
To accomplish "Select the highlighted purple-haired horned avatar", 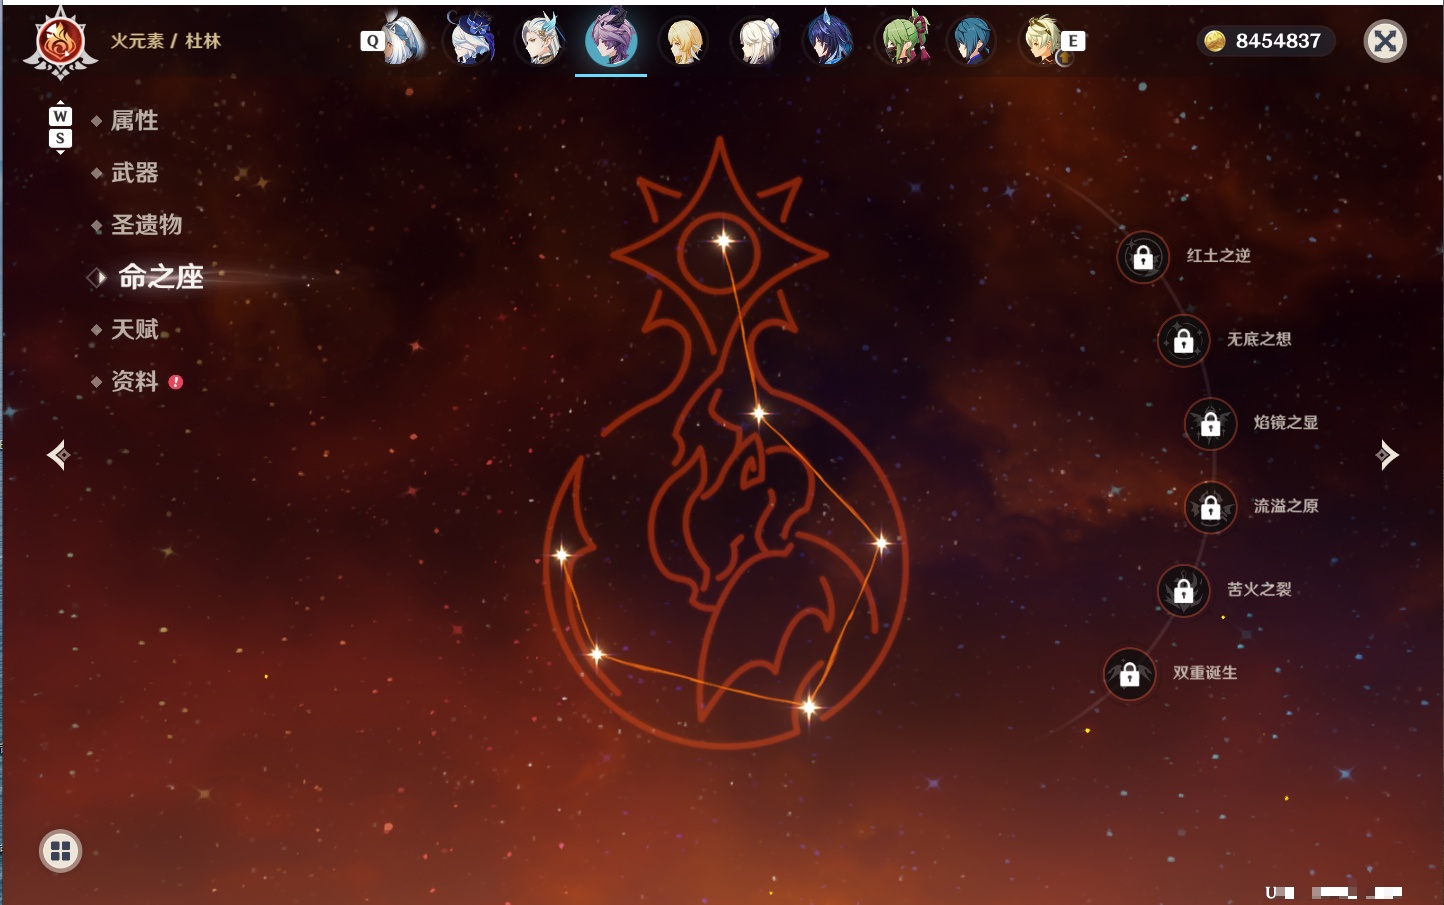I will coord(611,40).
